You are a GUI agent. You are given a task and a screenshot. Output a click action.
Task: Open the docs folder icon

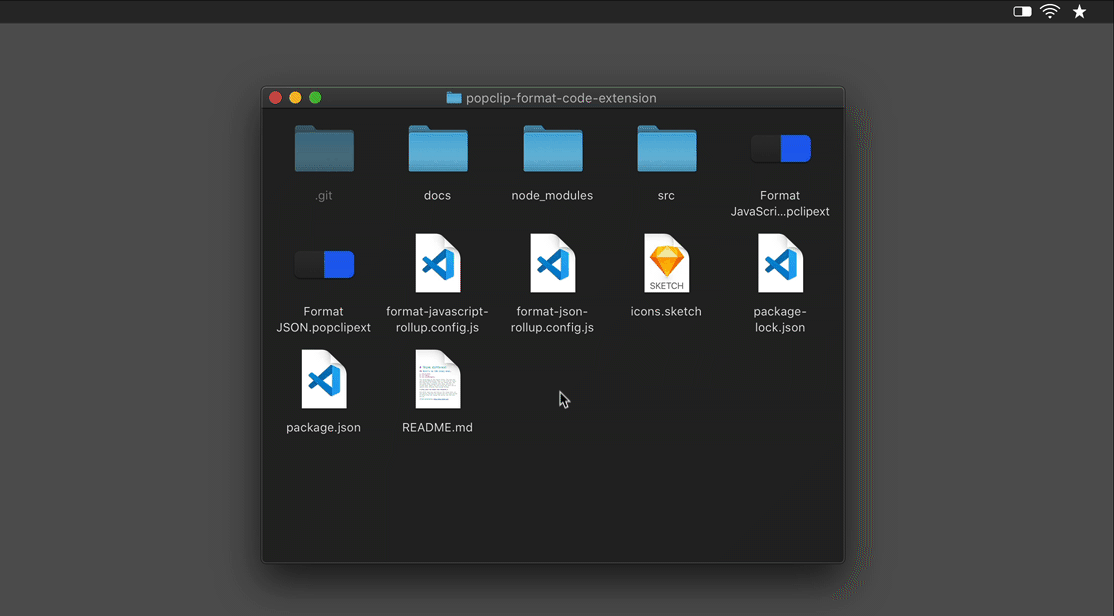pos(438,148)
